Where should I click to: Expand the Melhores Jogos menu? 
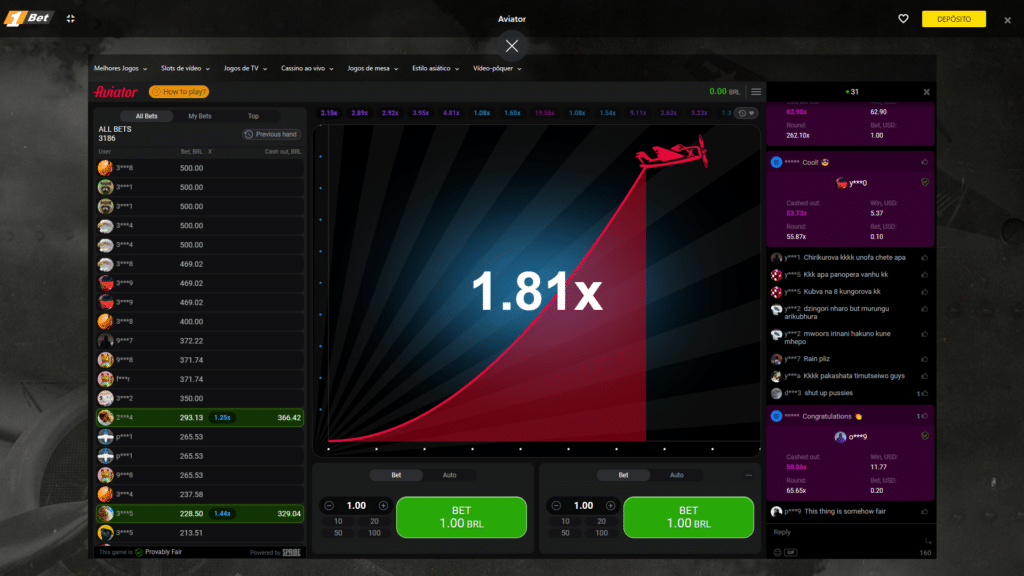click(120, 69)
